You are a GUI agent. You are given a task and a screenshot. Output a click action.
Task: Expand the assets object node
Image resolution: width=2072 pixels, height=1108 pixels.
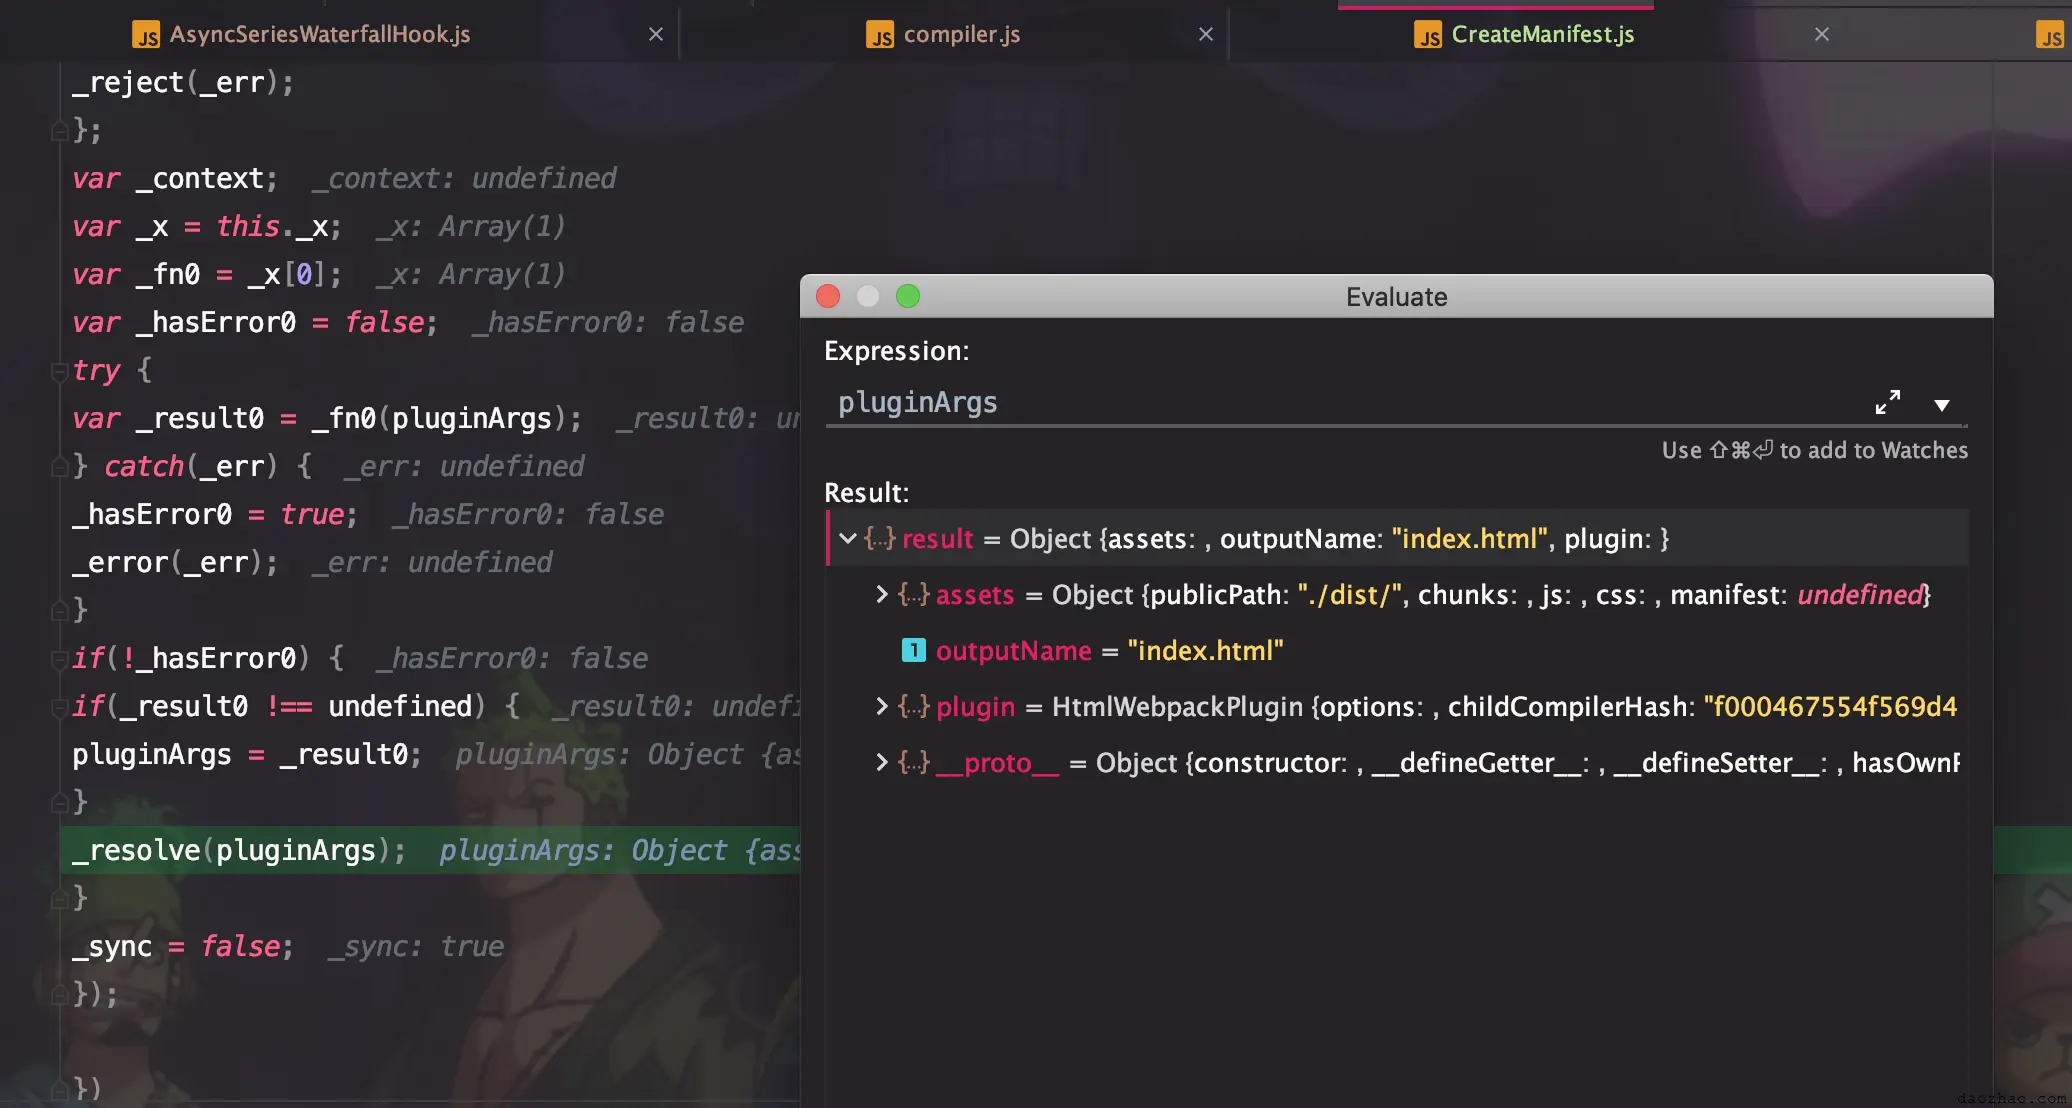(x=881, y=595)
